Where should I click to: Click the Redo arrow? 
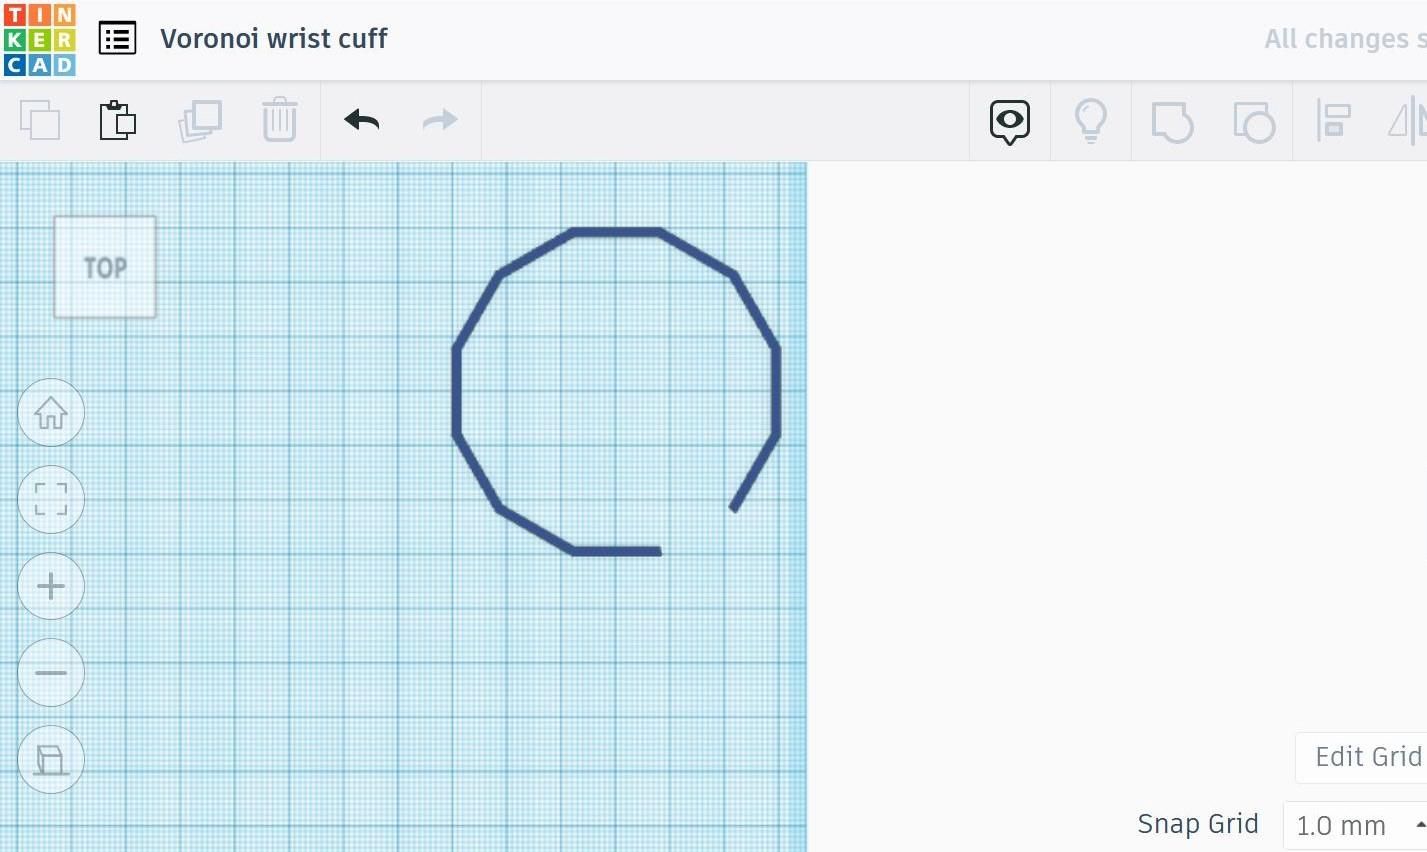(x=439, y=120)
